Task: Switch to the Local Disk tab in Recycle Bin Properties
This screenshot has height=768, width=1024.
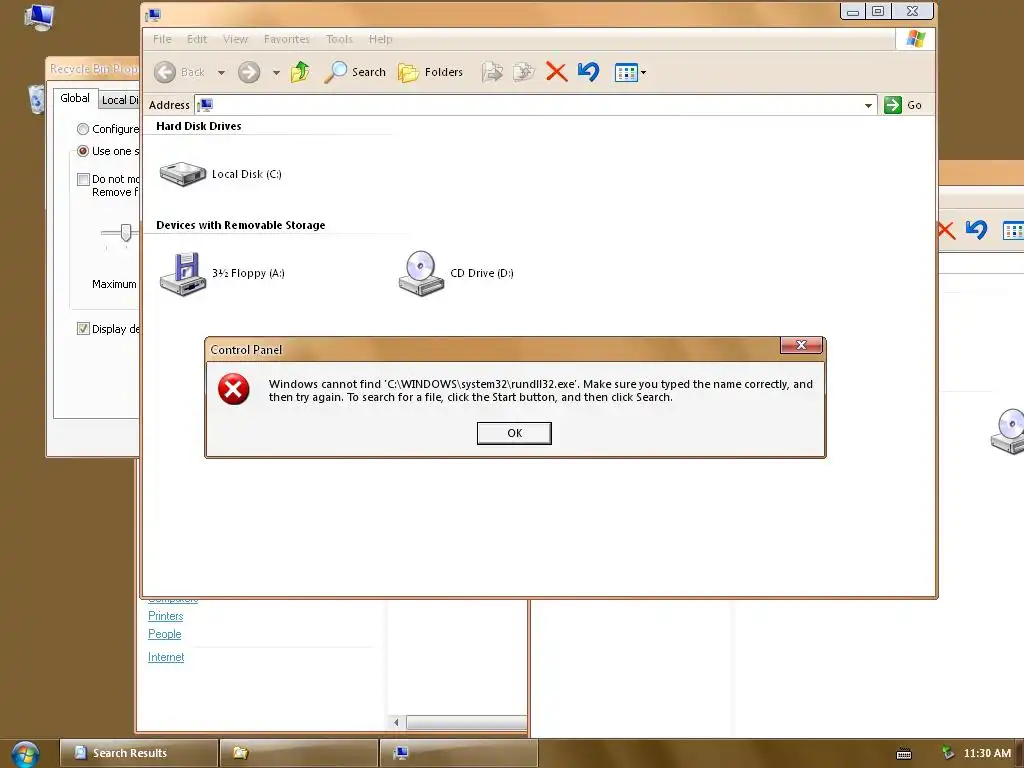Action: click(120, 100)
